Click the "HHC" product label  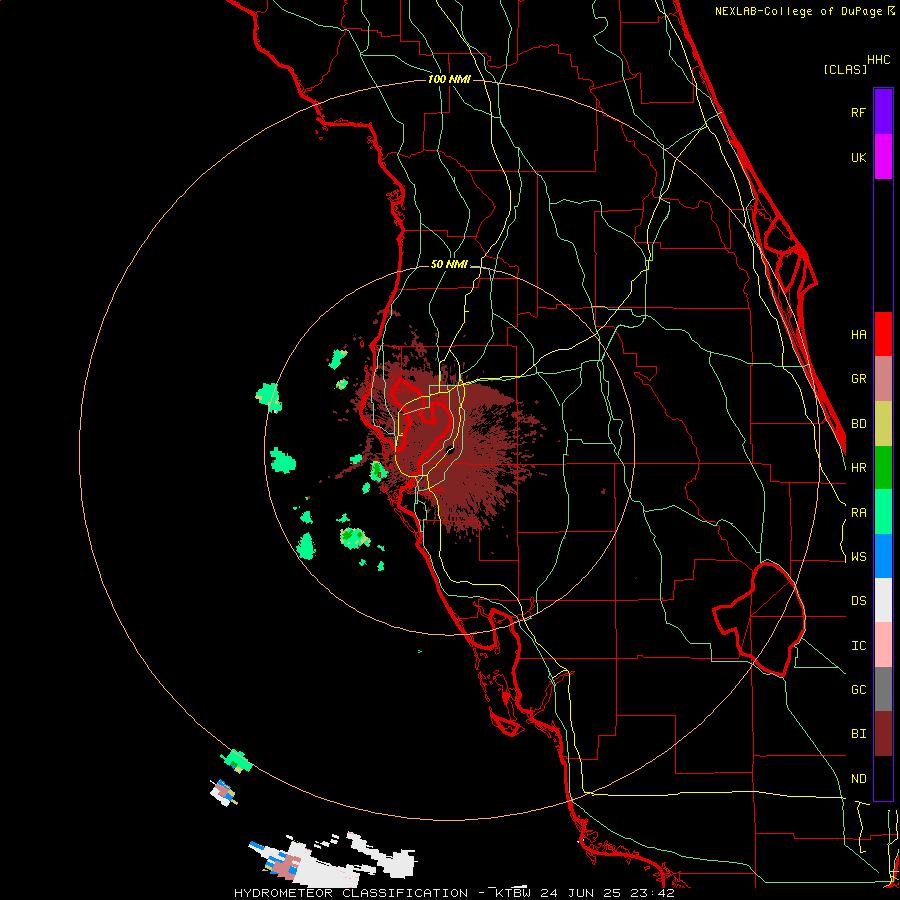(879, 60)
